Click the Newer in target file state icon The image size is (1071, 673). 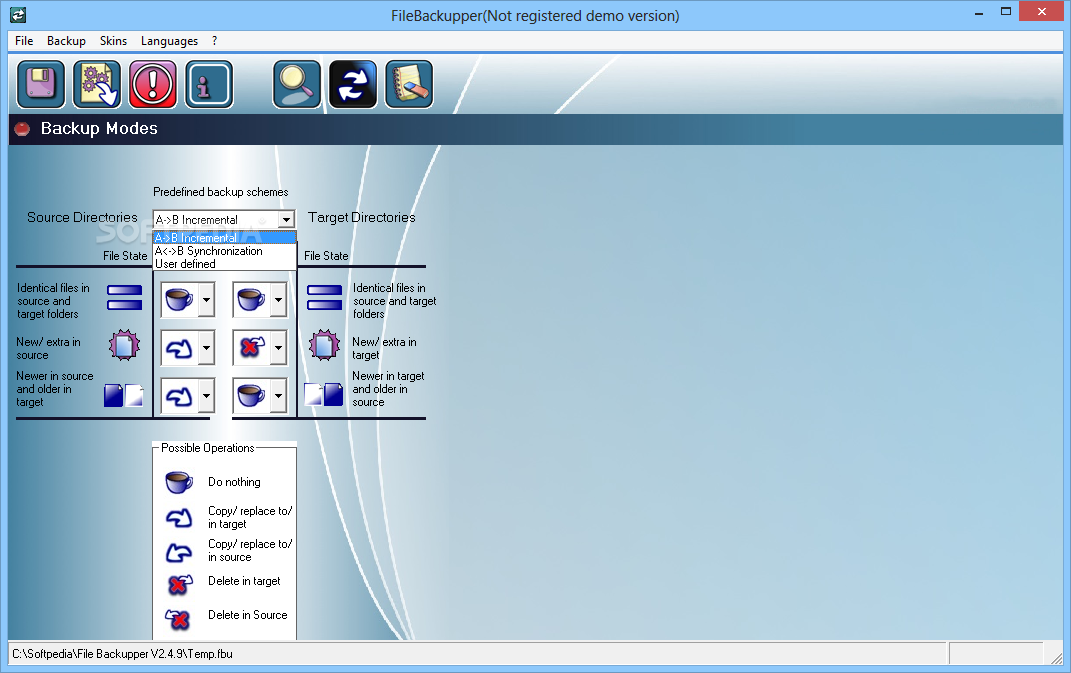click(324, 395)
